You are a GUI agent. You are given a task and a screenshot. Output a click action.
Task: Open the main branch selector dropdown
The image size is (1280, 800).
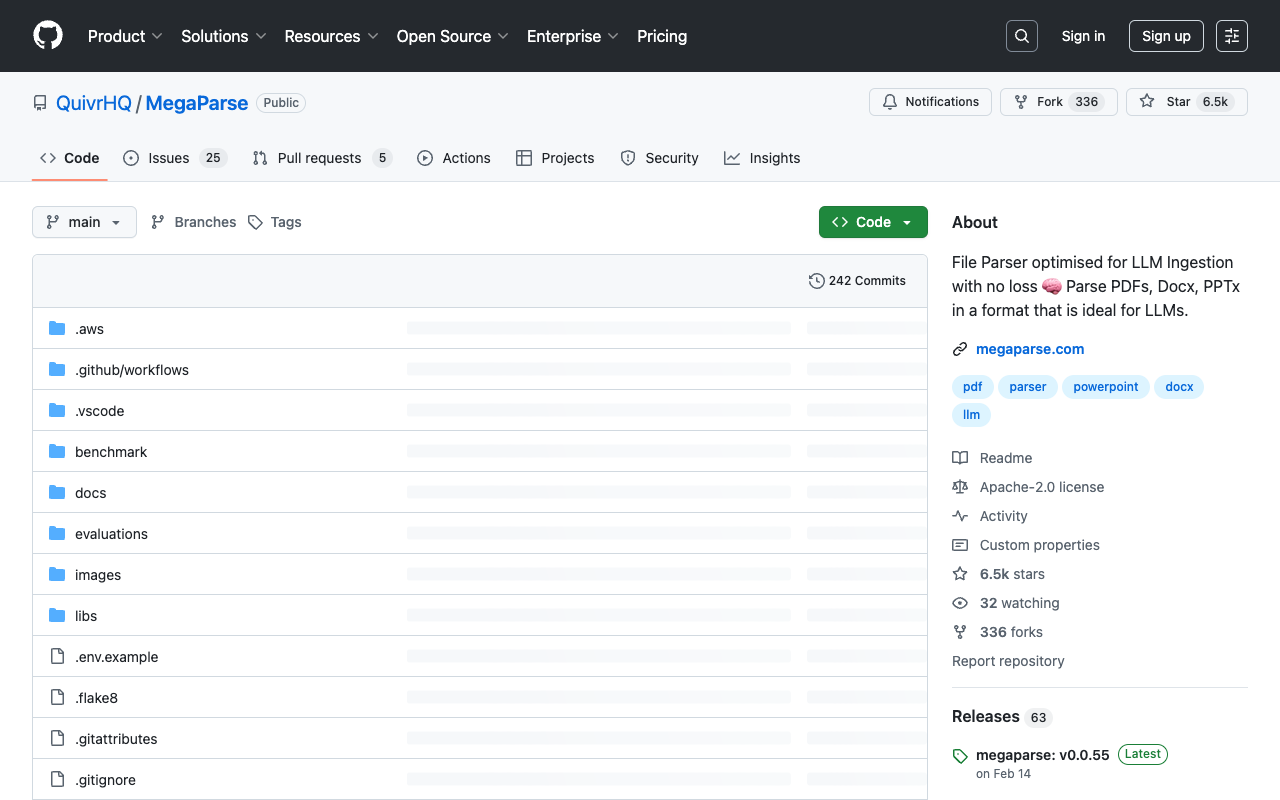(x=84, y=221)
